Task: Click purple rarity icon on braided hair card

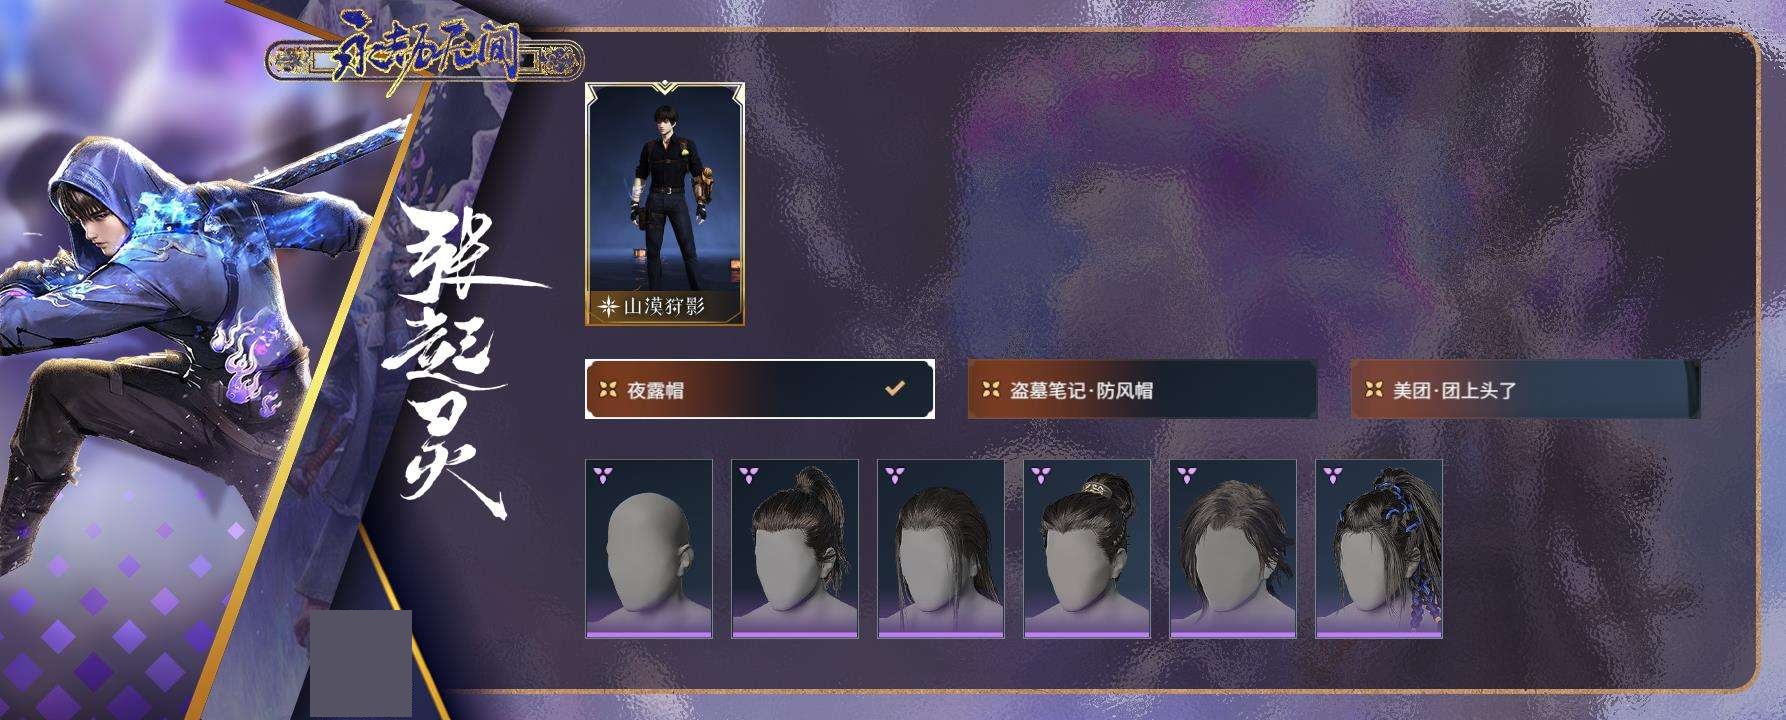Action: pyautogui.click(x=1333, y=475)
